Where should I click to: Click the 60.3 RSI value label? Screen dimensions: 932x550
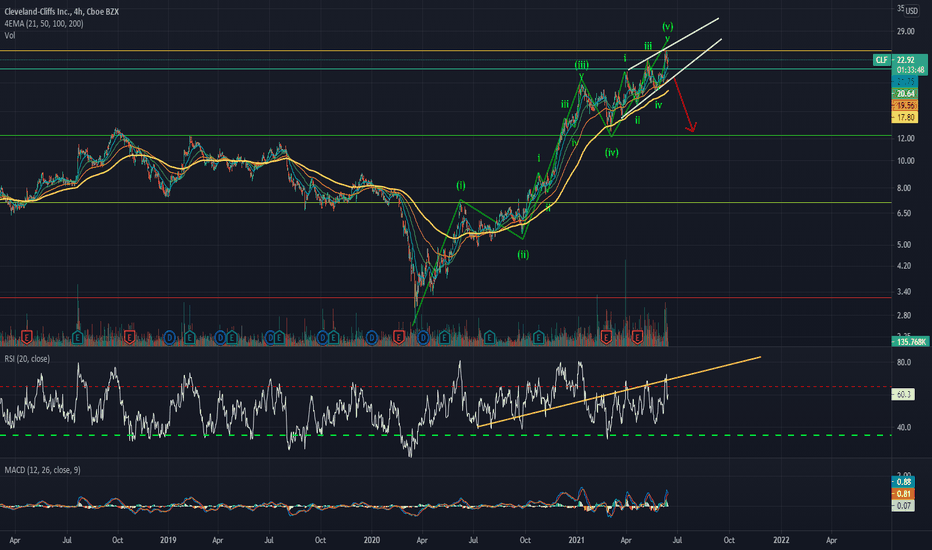coord(903,394)
